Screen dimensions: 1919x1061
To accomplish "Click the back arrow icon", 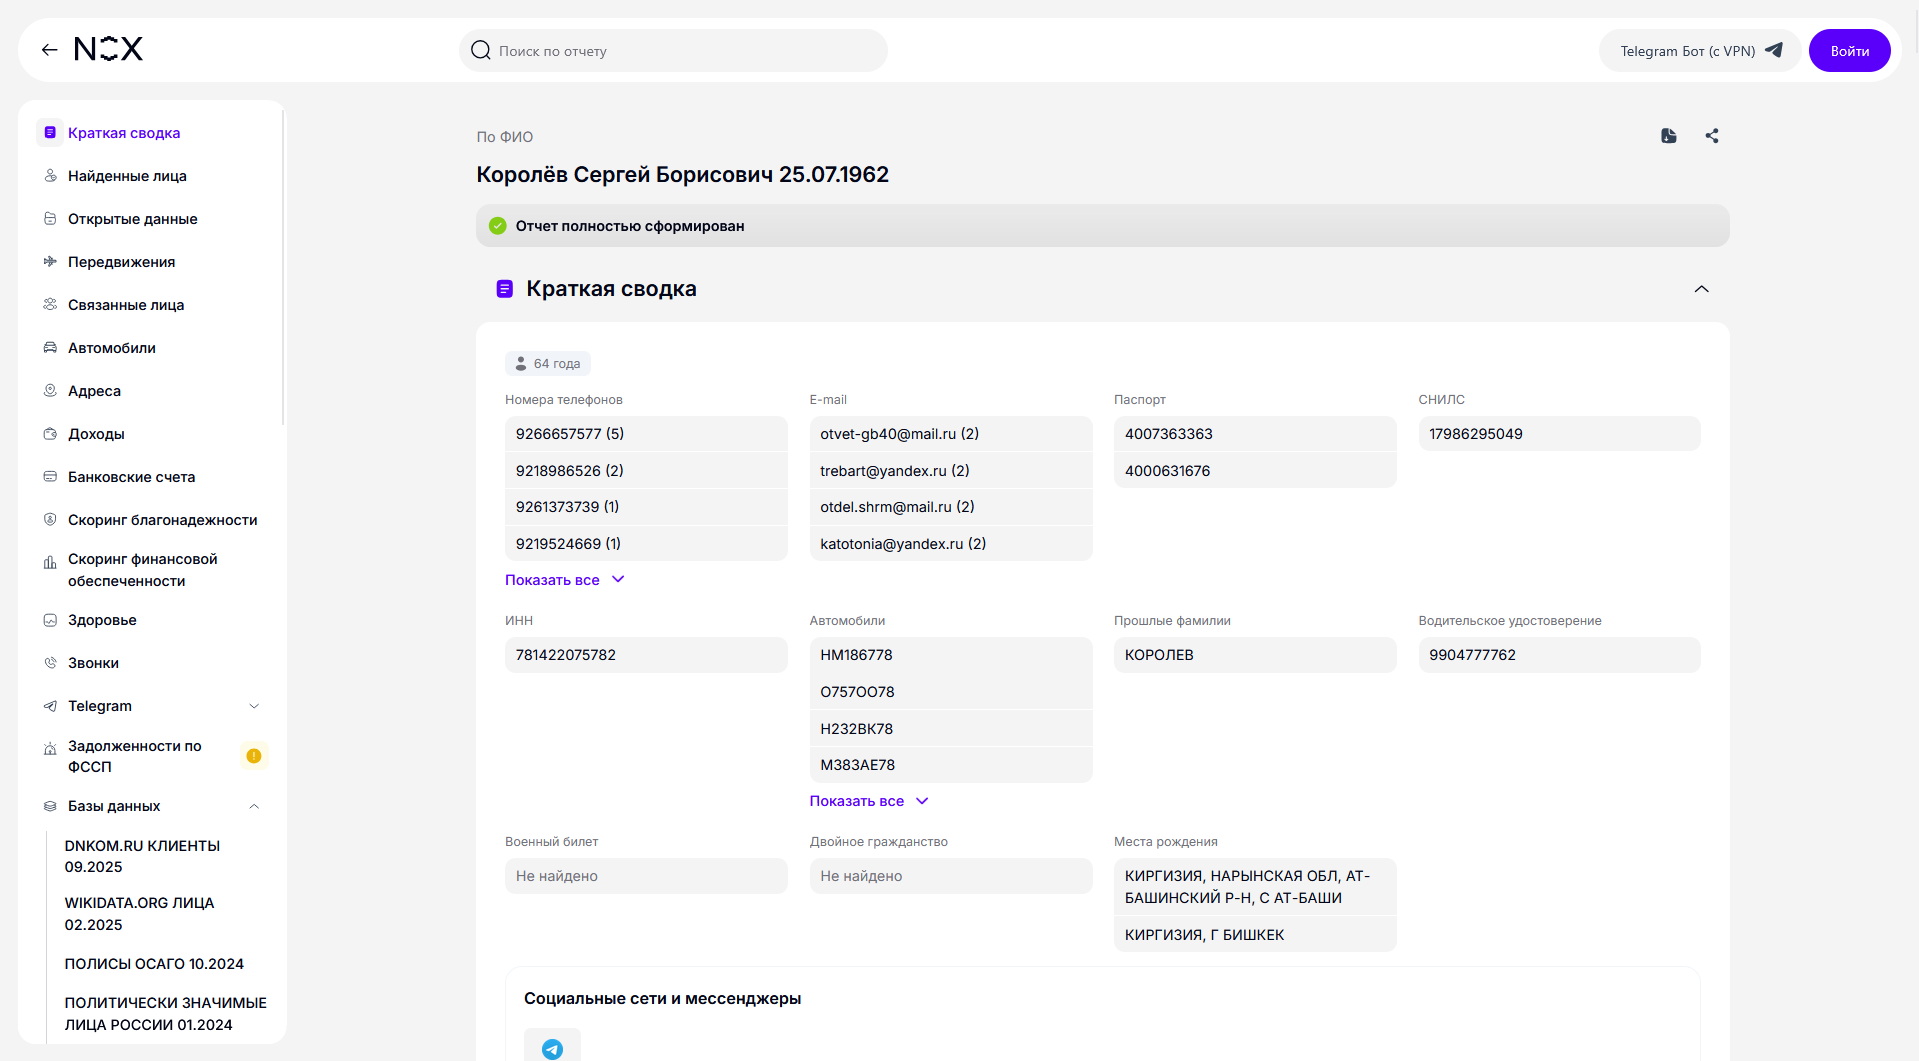I will pos(49,50).
